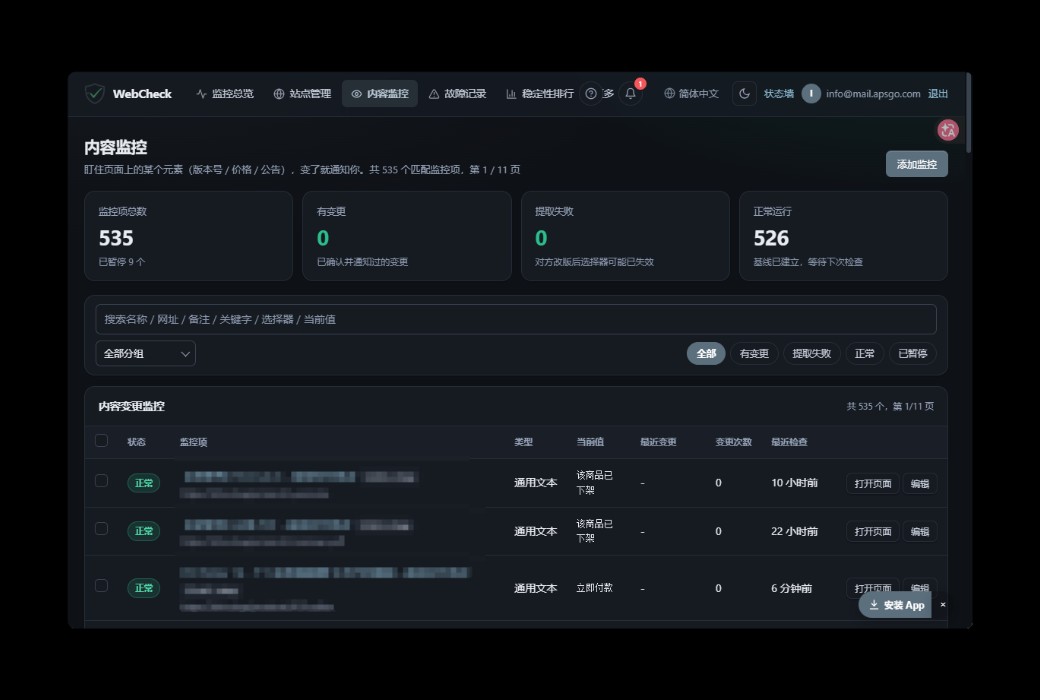Click the 当前值 column header
The width and height of the screenshot is (1040, 700).
(590, 442)
